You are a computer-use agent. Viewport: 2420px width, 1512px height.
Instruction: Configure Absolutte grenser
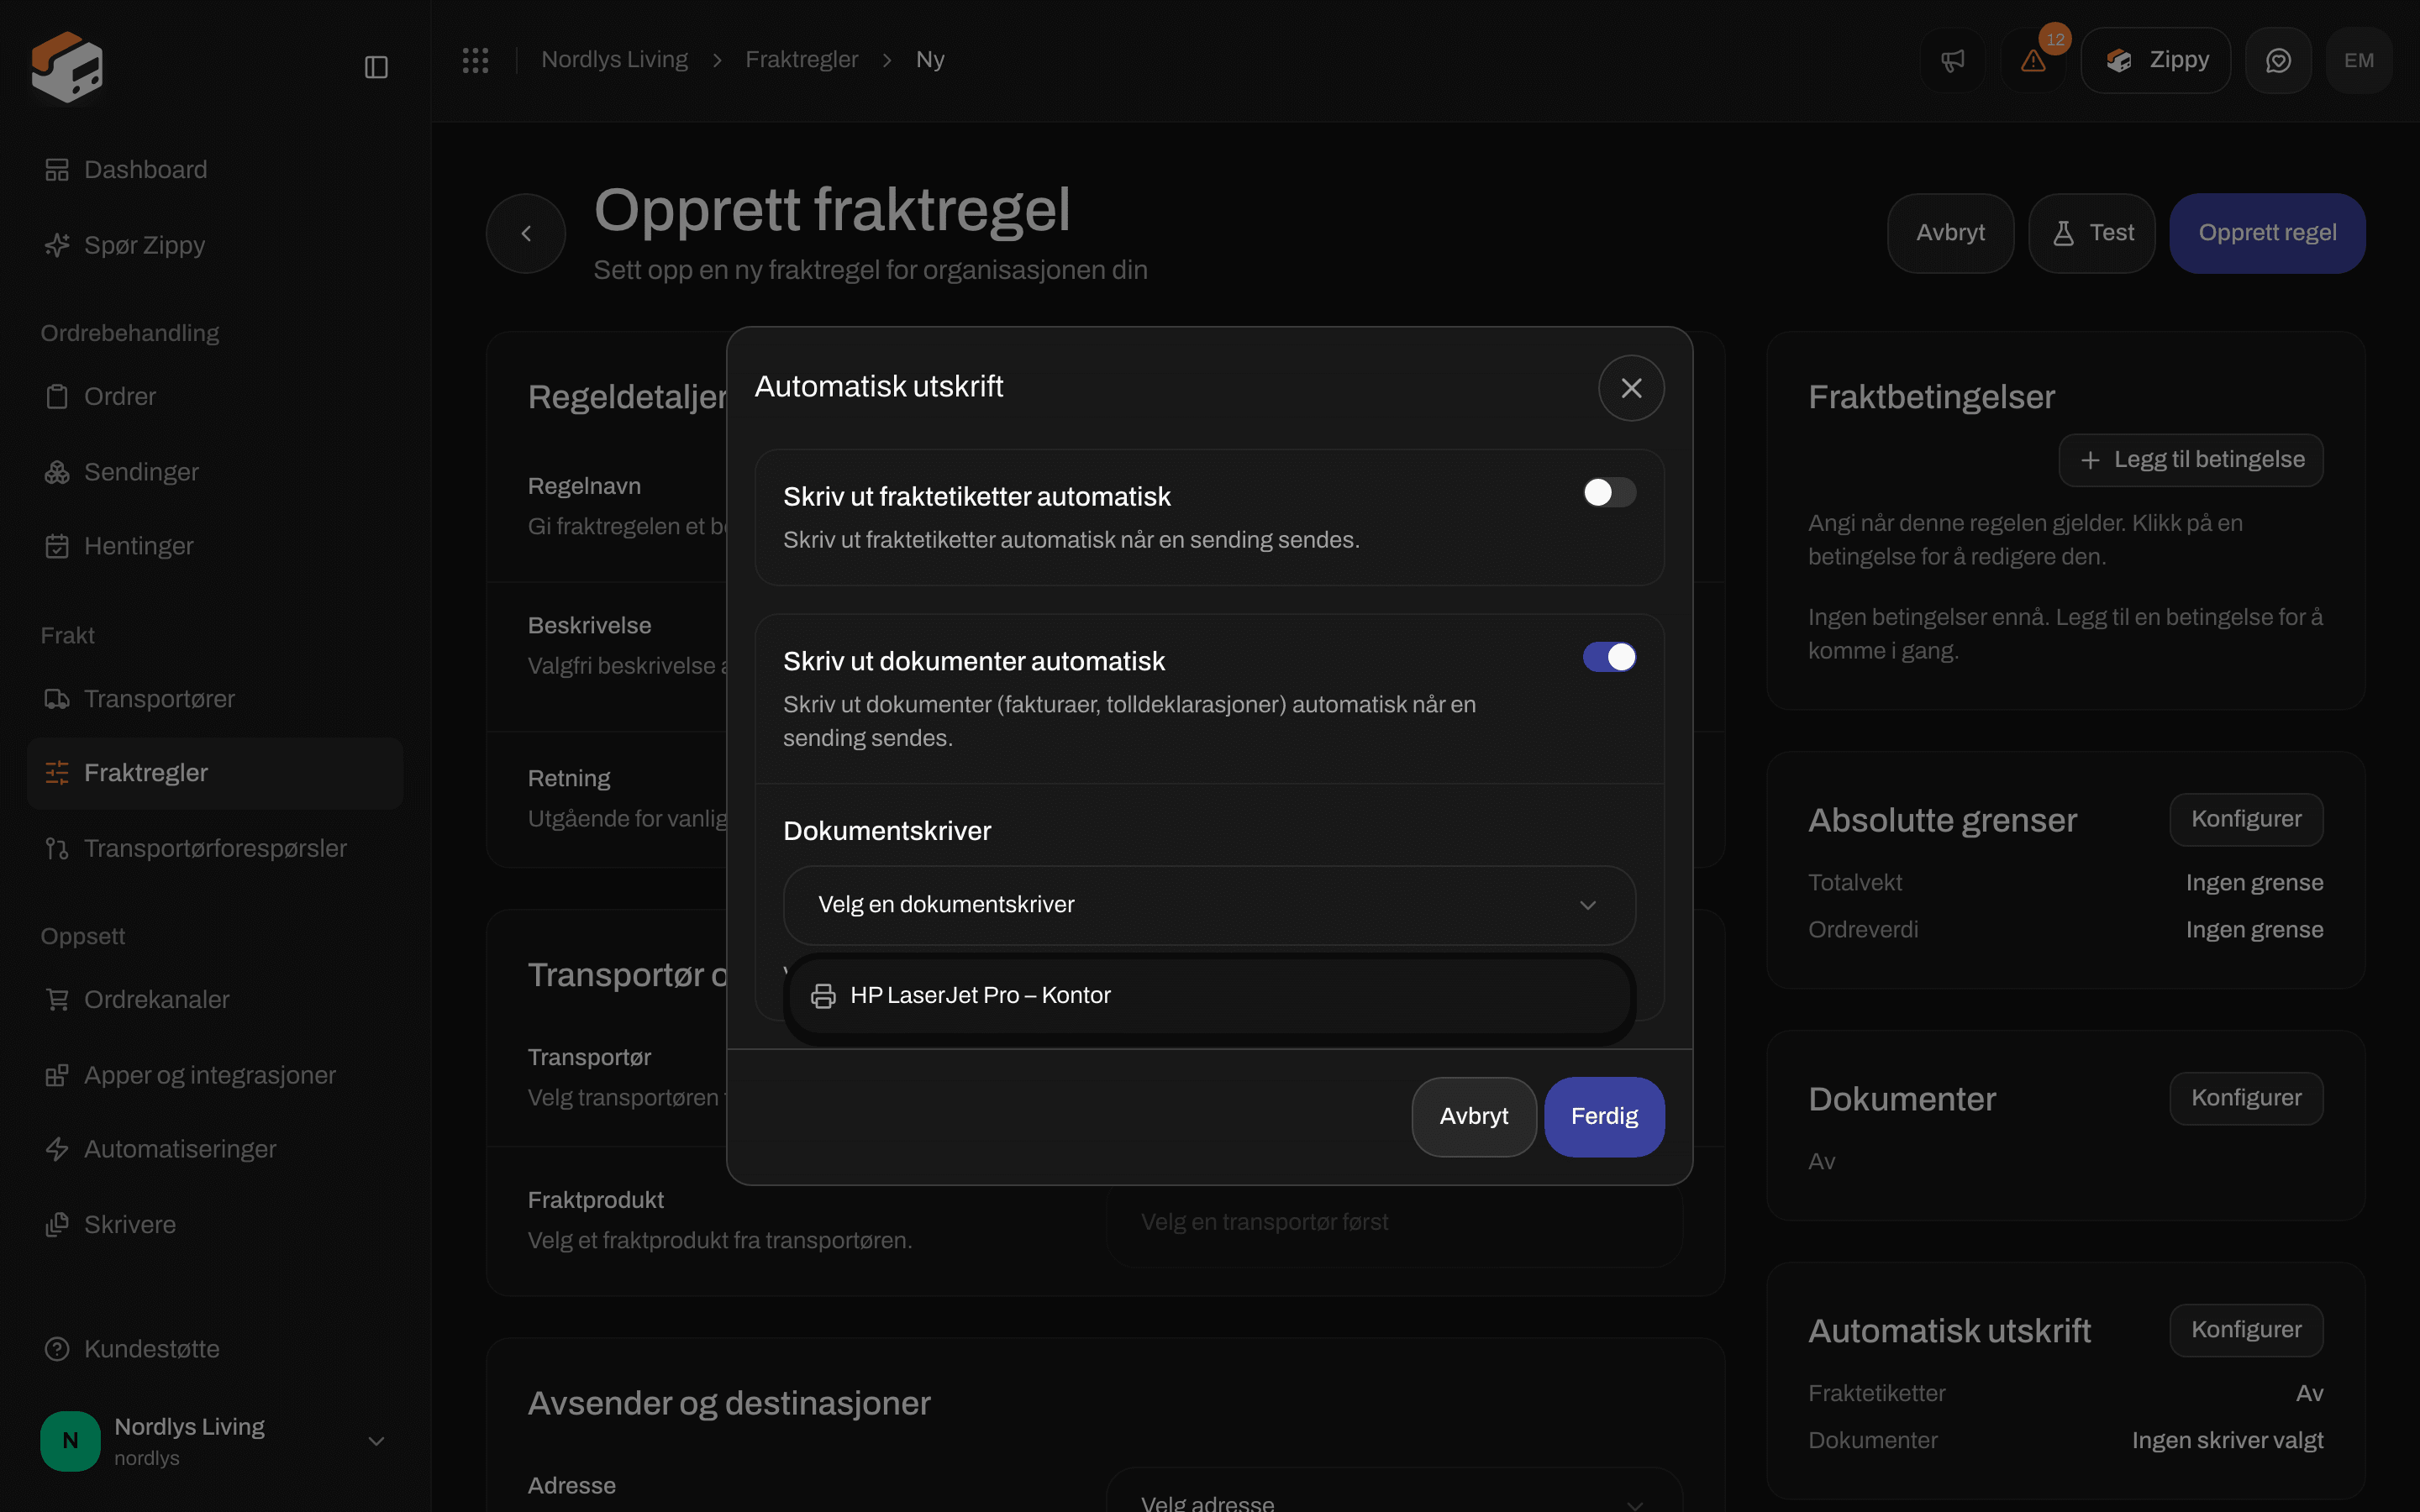coord(2246,819)
